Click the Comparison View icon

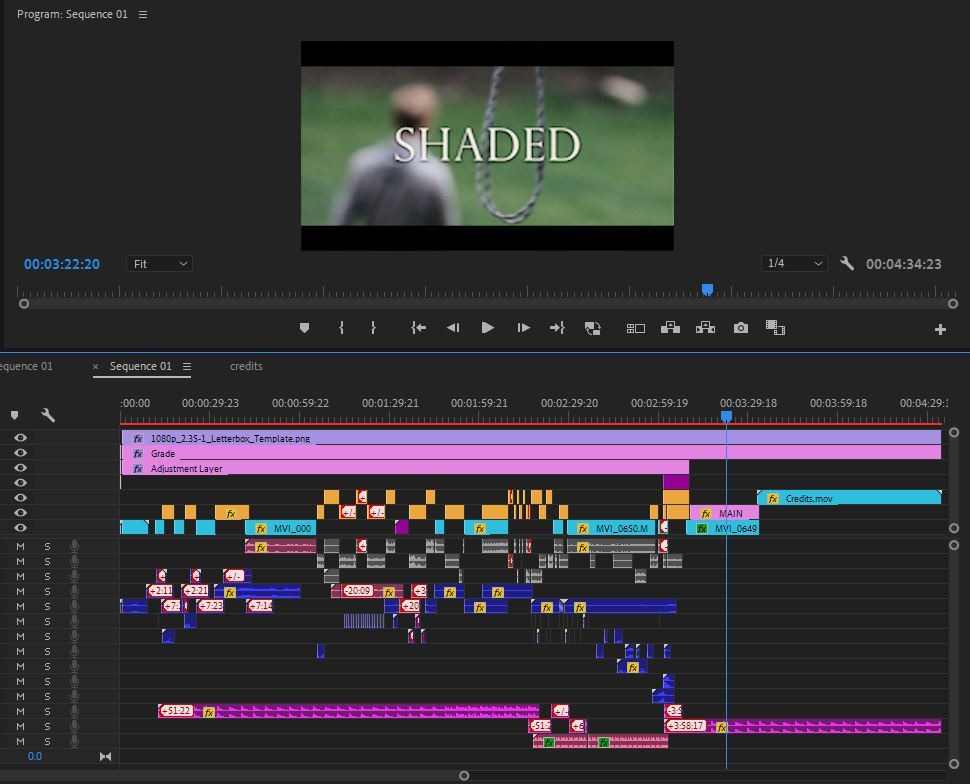tap(775, 327)
